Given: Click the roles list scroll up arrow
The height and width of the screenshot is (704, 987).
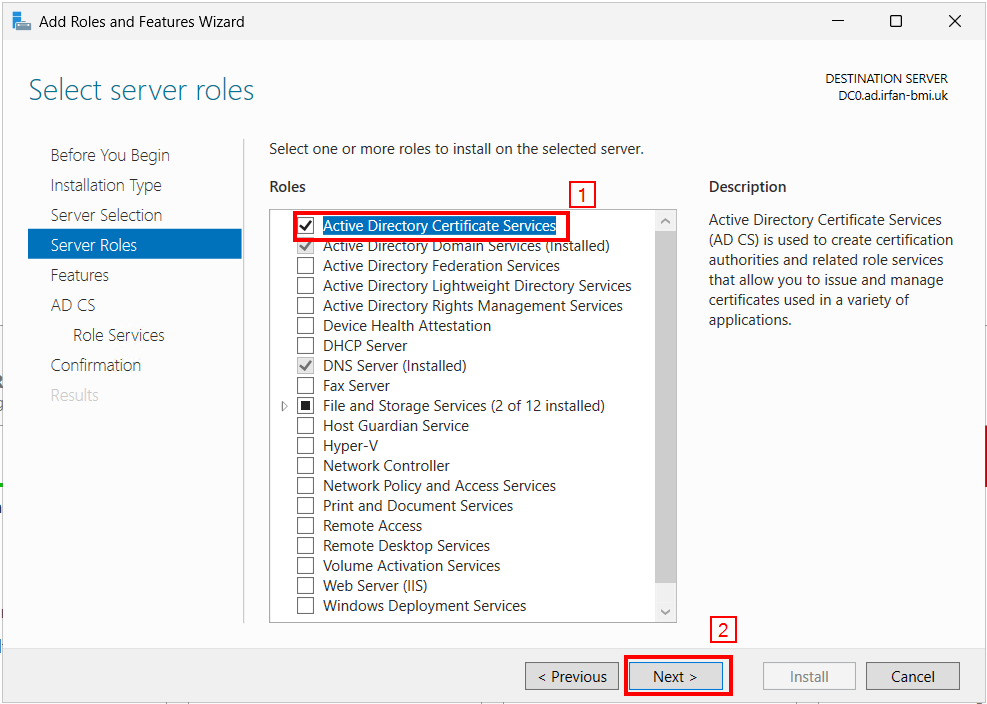Looking at the screenshot, I should 665,221.
